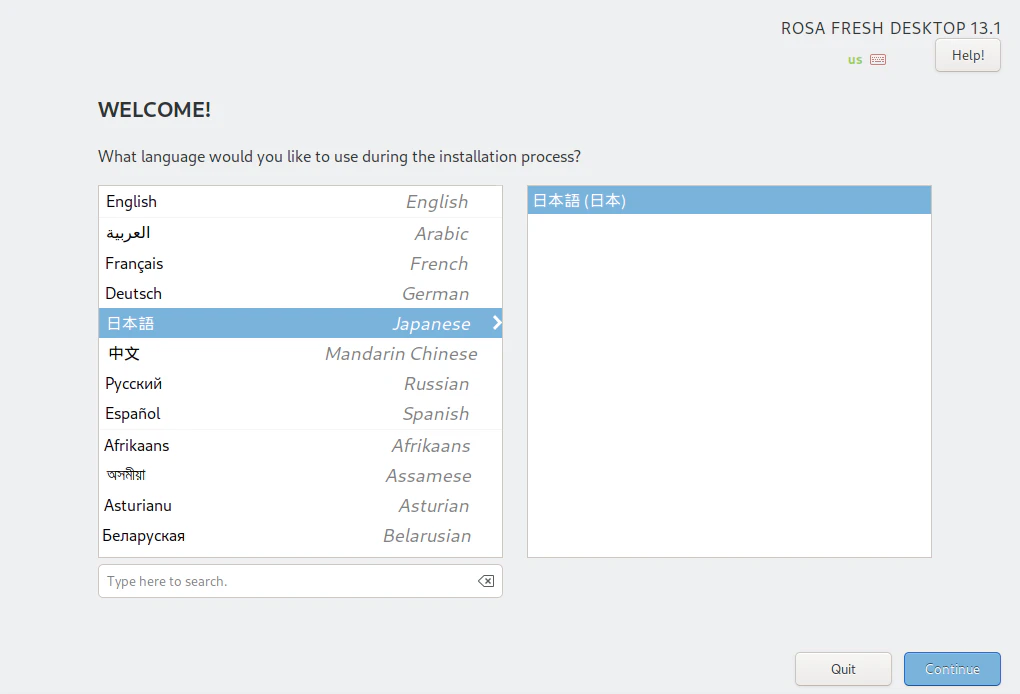The height and width of the screenshot is (694, 1020).
Task: Select Afrikaans language row
Action: click(300, 446)
